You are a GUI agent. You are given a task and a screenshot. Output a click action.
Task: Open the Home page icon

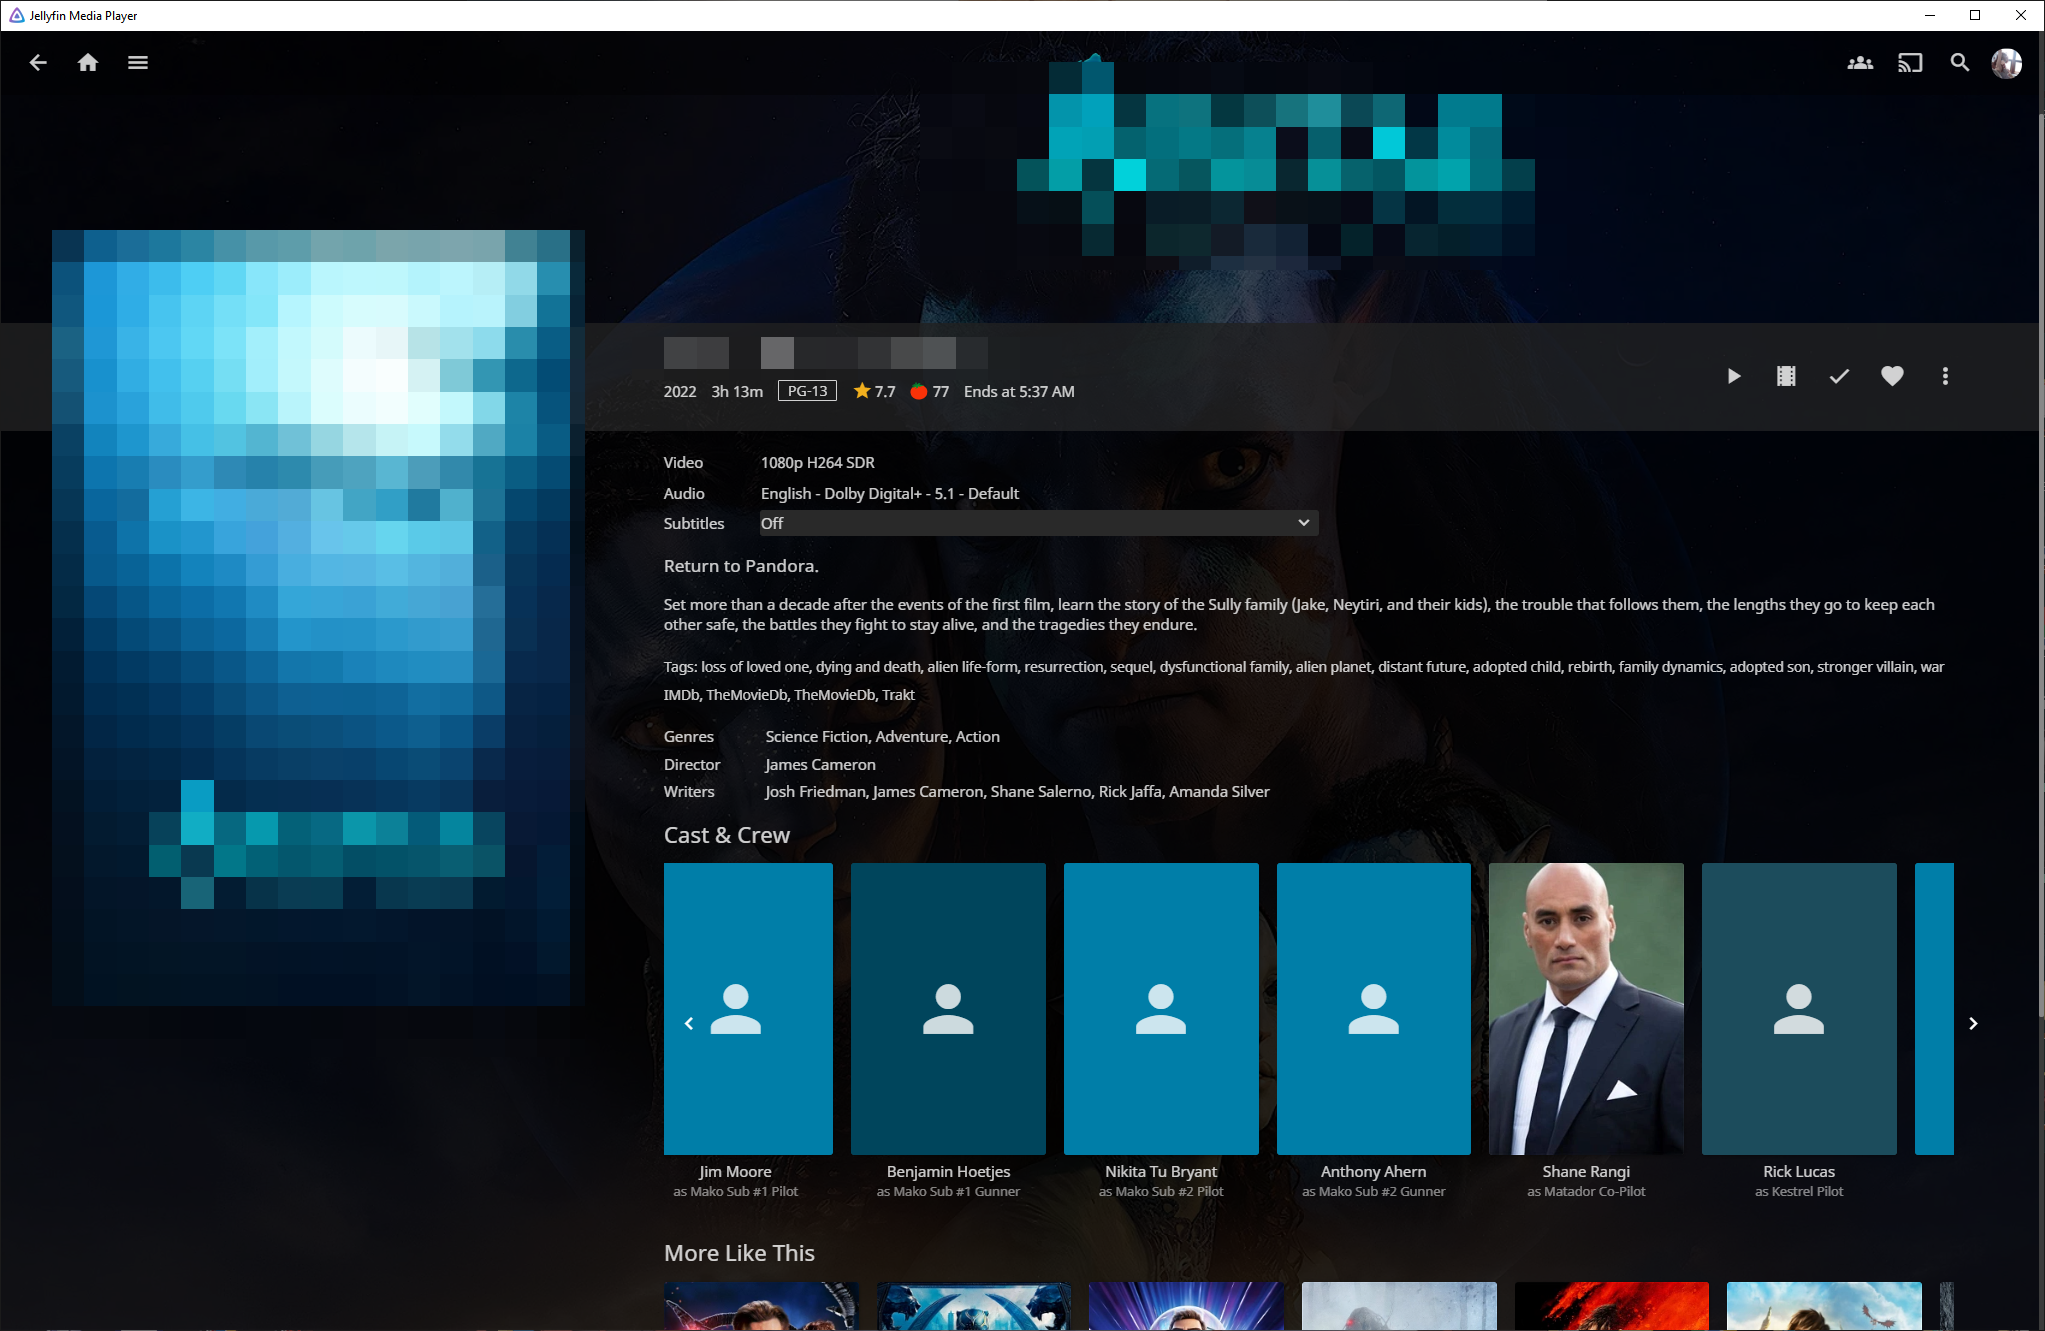point(88,63)
